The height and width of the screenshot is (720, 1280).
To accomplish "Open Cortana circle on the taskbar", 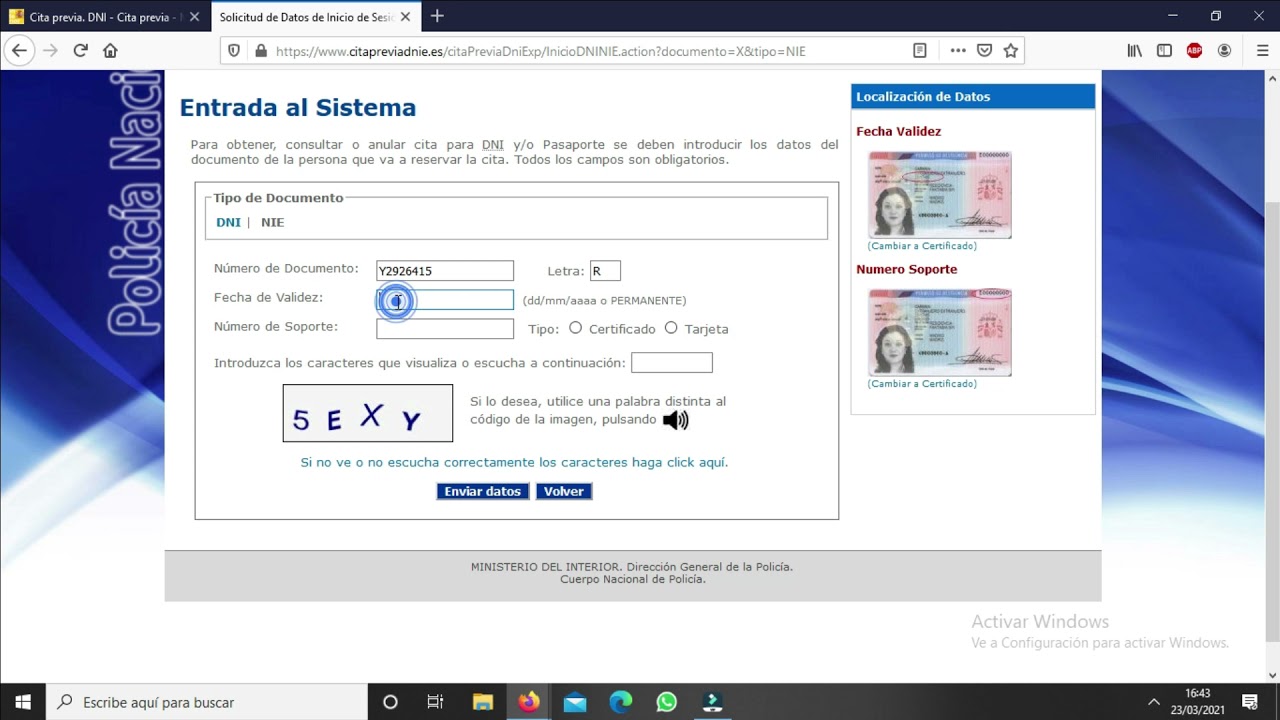I will [x=390, y=702].
